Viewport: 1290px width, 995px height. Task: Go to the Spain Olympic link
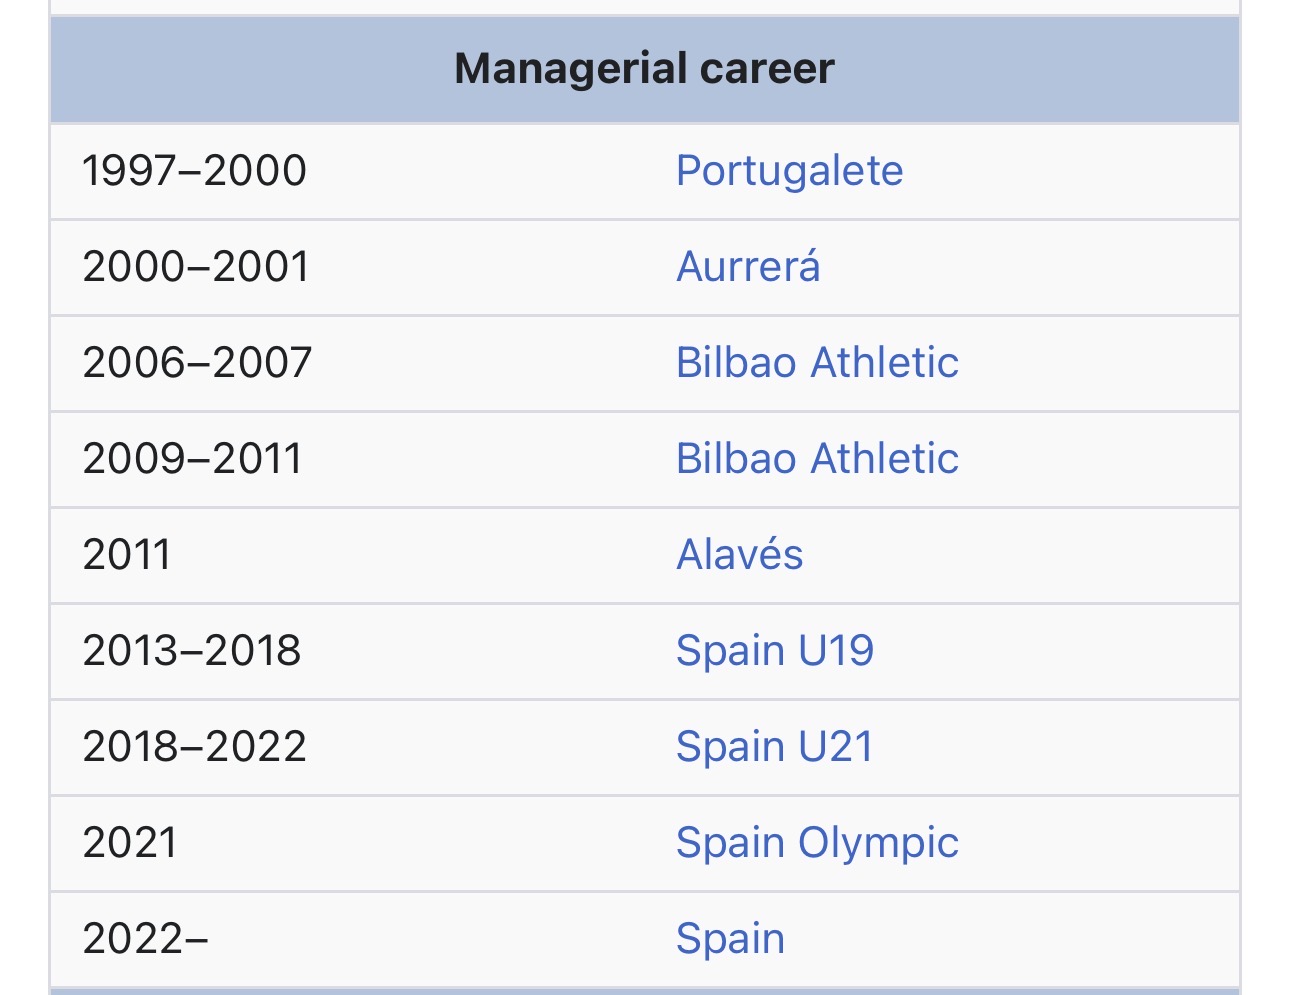[817, 843]
